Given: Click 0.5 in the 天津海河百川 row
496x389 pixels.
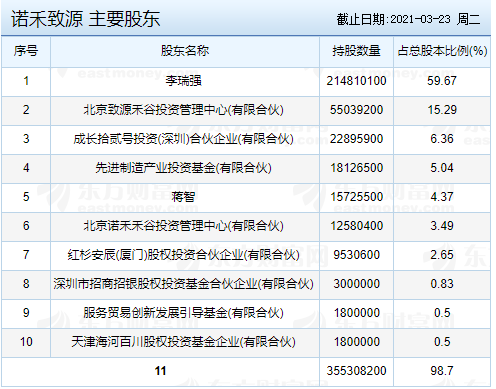Looking at the screenshot, I should (x=442, y=342).
